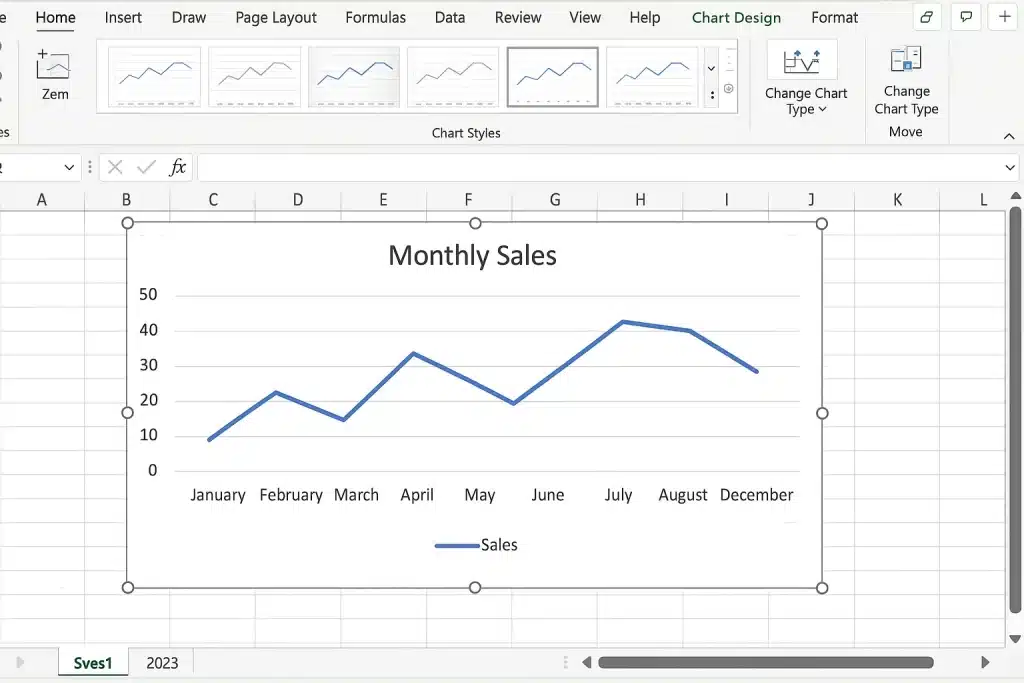The height and width of the screenshot is (683, 1024).
Task: Open the comments speech bubble icon
Action: [x=966, y=17]
